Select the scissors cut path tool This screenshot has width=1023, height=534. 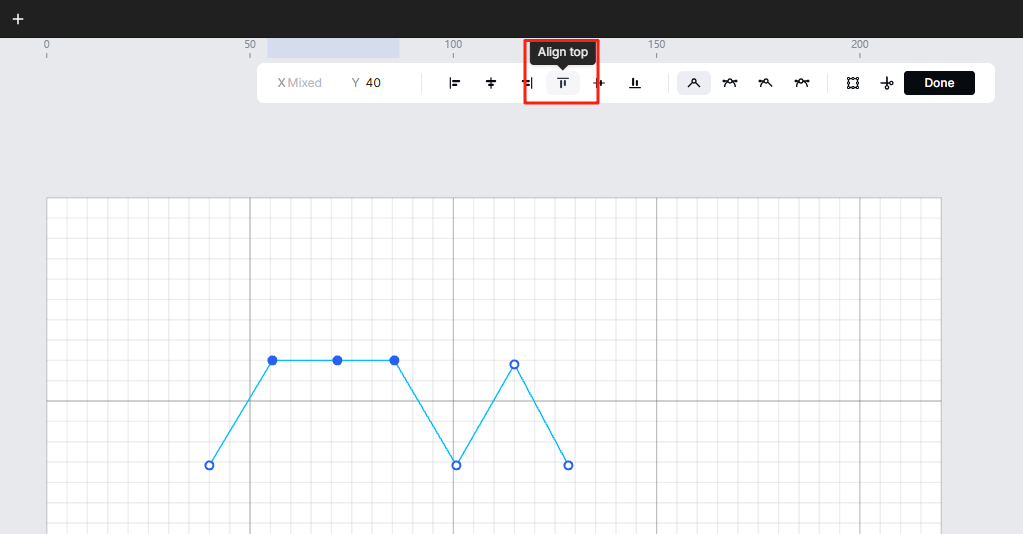(886, 83)
